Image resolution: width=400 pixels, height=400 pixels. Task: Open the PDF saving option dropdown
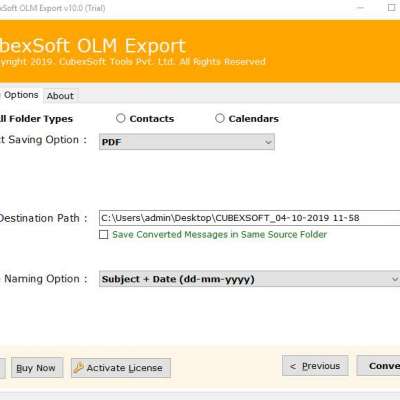(x=187, y=142)
